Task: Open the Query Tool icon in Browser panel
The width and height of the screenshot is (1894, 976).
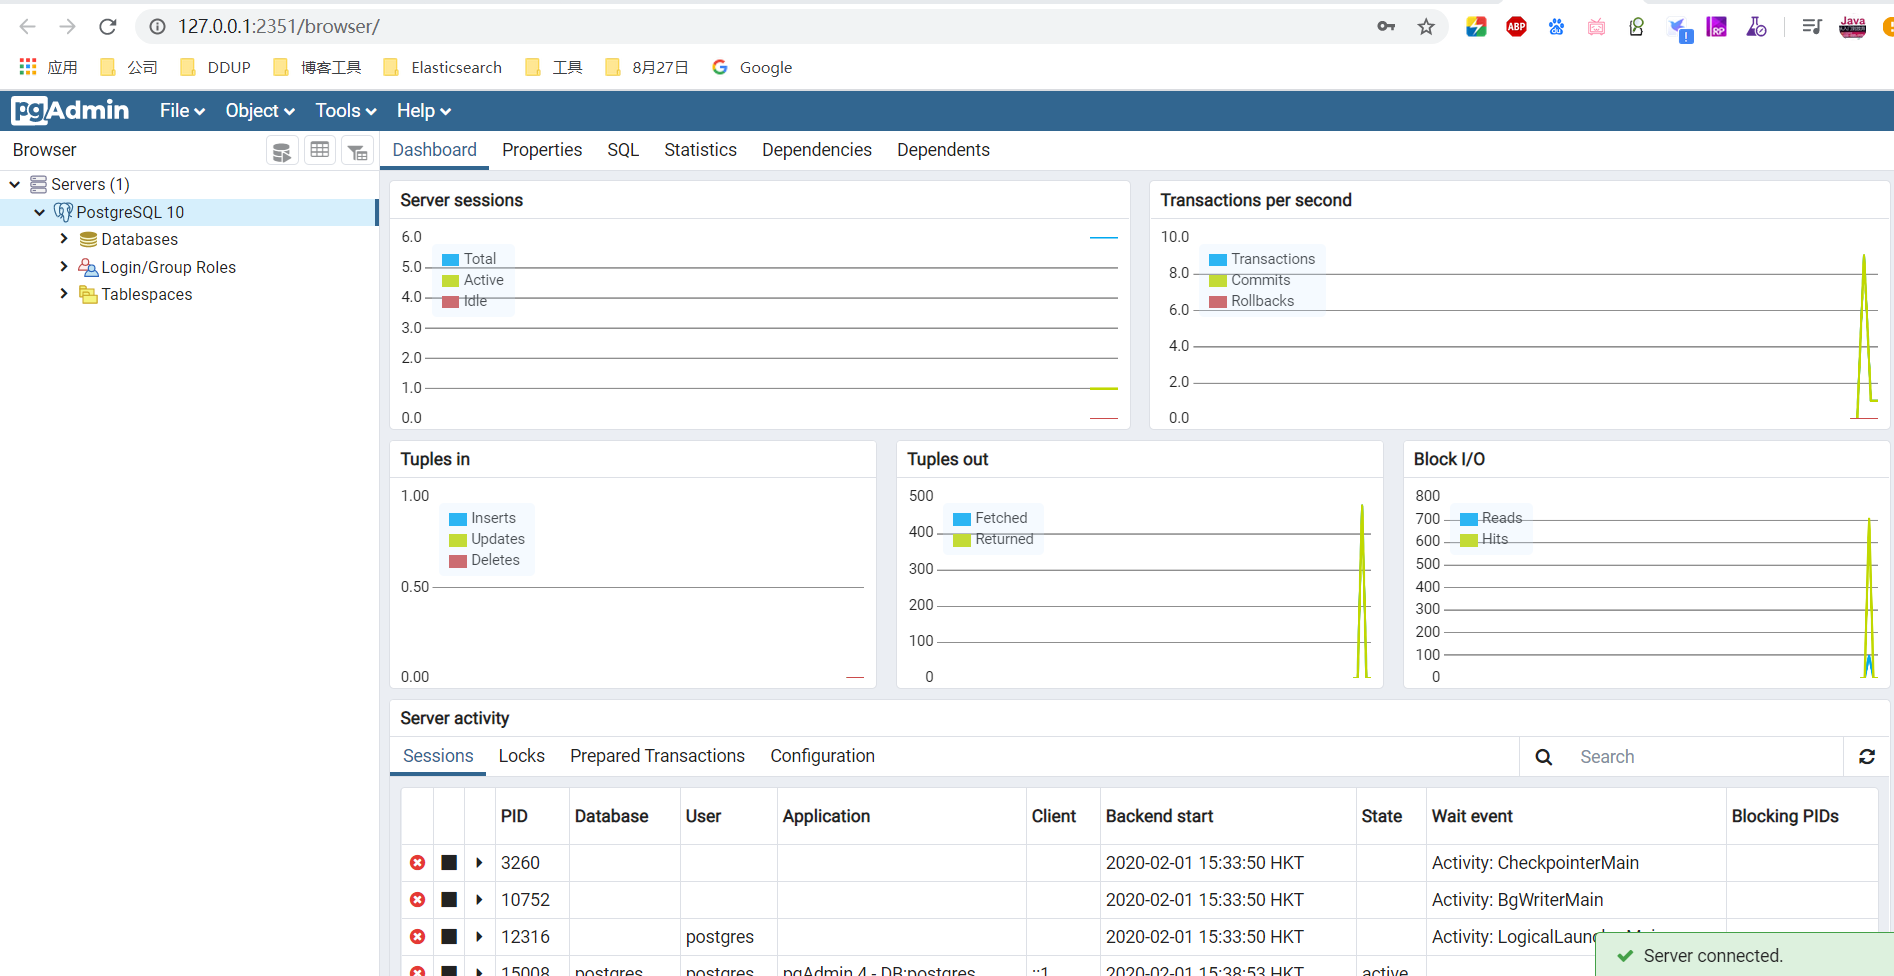Action: [x=282, y=151]
